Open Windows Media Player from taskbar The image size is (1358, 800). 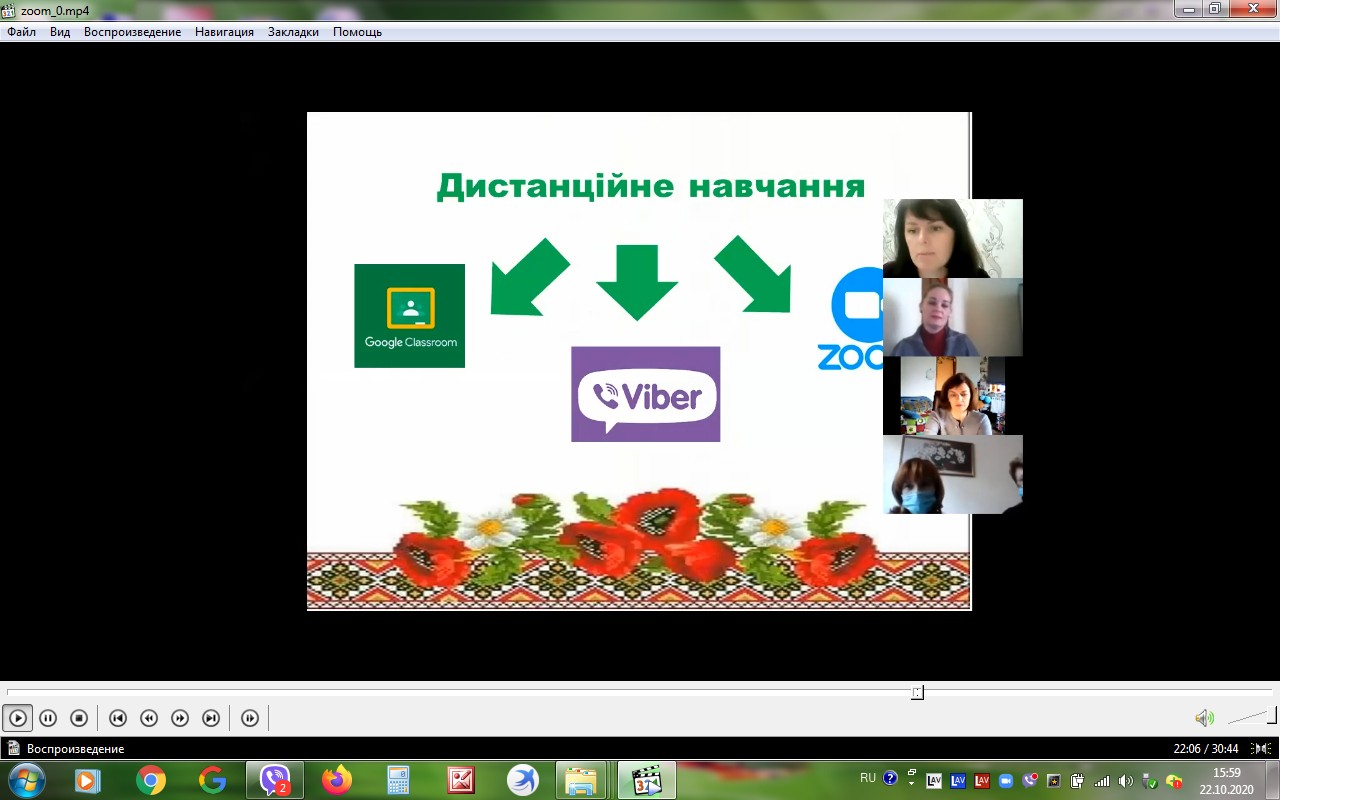click(88, 780)
